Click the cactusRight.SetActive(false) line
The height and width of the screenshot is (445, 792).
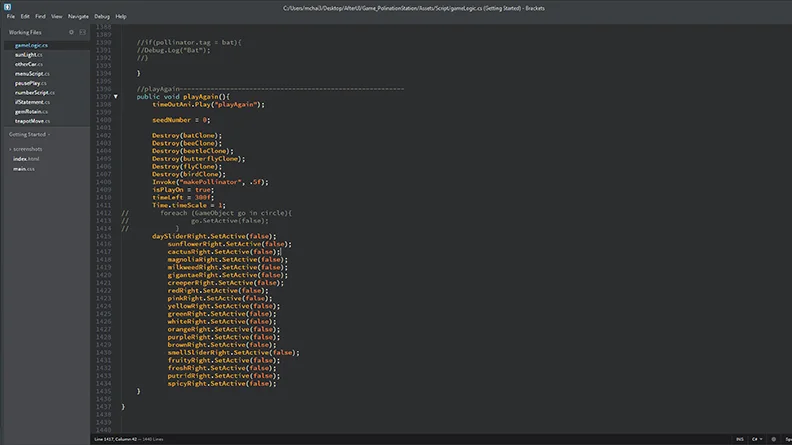click(224, 252)
